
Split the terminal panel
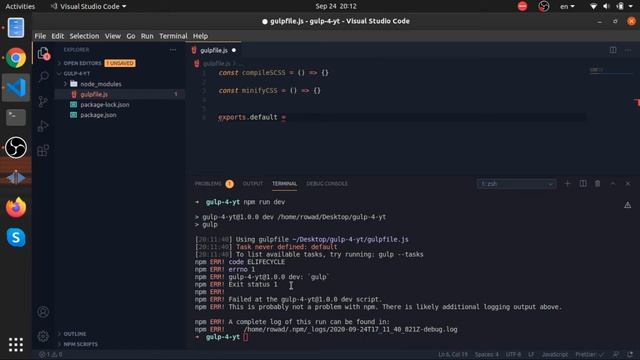[x=583, y=184]
